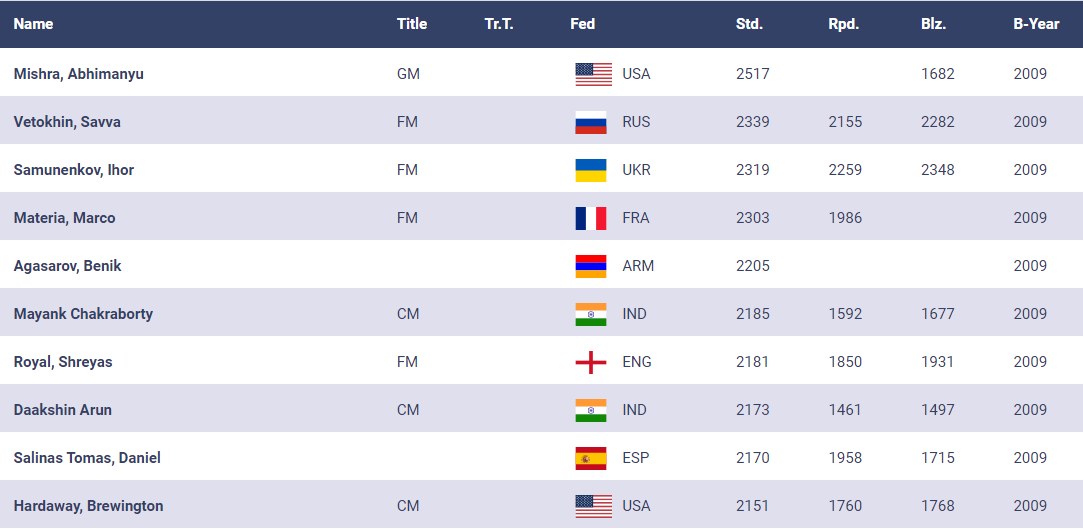Open Agasarov, Benik player profile
1083x532 pixels.
point(67,266)
